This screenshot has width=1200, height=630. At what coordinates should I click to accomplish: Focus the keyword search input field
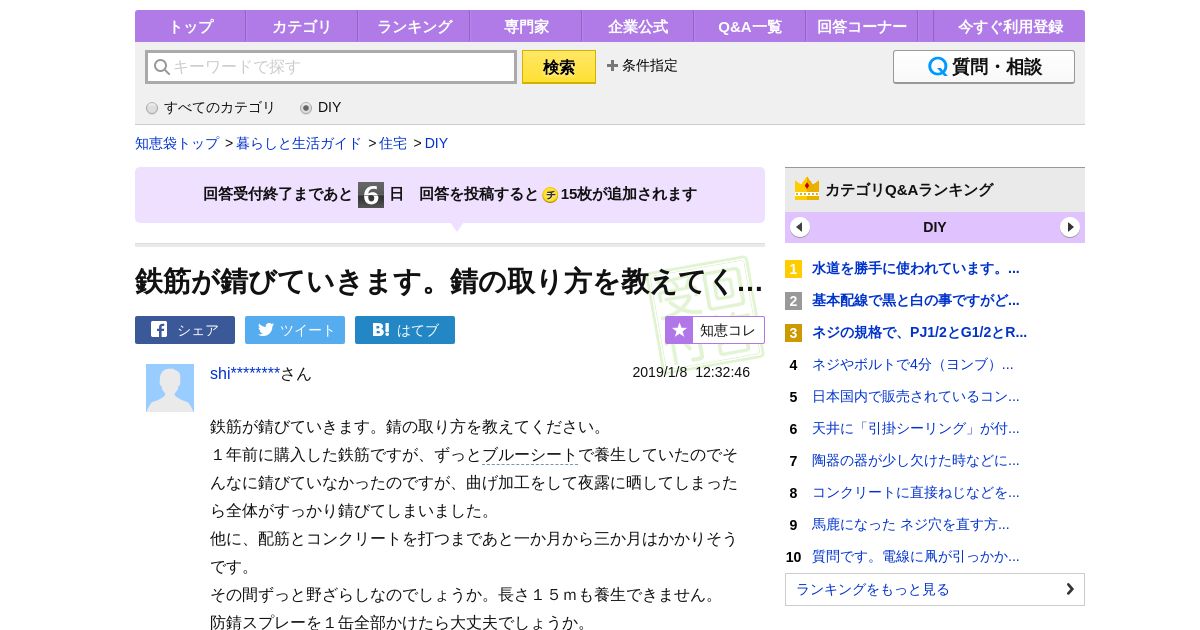click(x=331, y=67)
